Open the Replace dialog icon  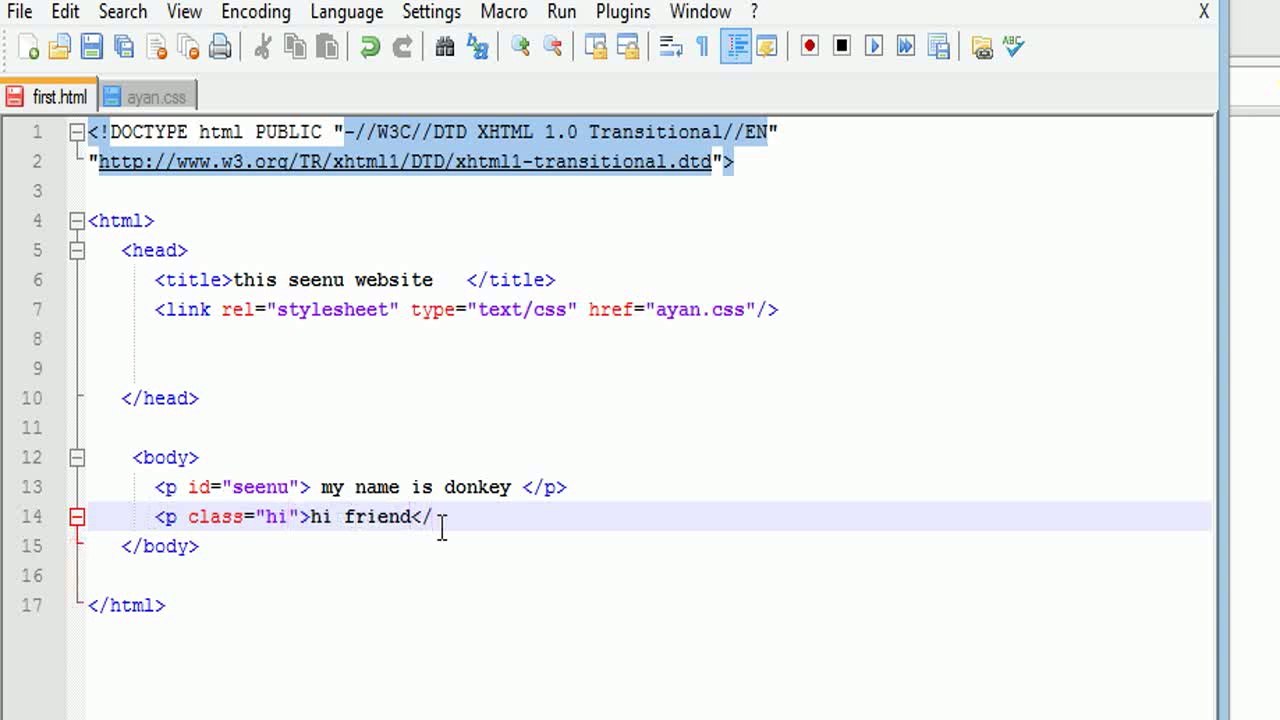477,47
